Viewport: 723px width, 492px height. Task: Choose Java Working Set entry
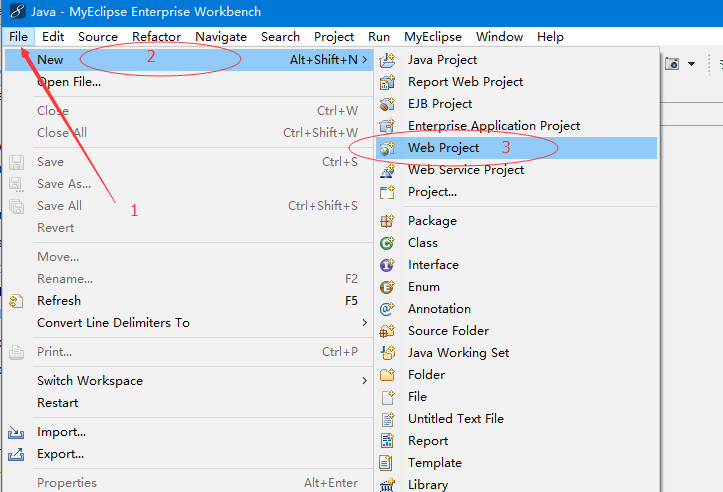pyautogui.click(x=516, y=353)
